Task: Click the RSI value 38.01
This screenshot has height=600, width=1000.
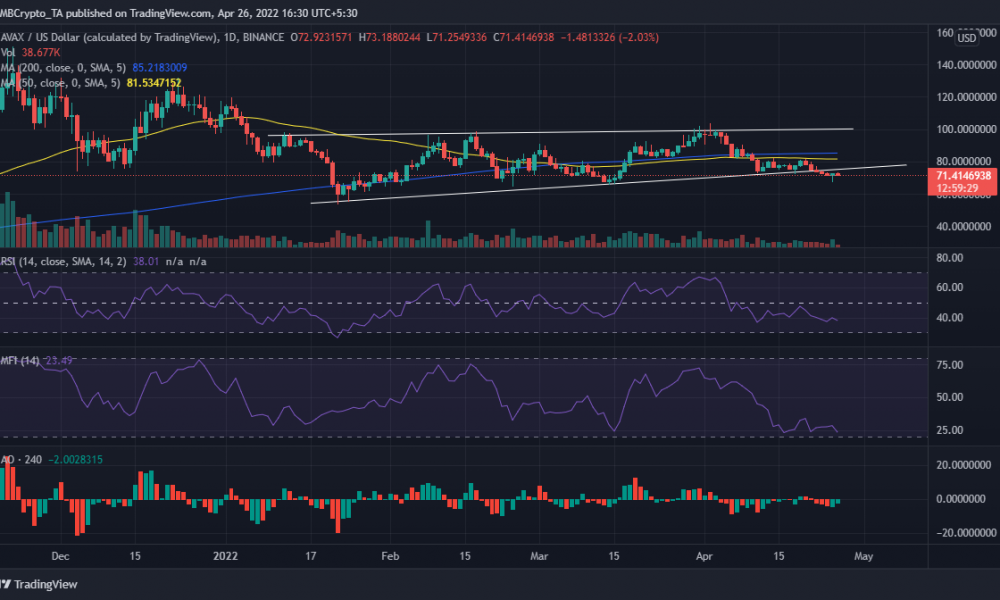Action: coord(146,261)
